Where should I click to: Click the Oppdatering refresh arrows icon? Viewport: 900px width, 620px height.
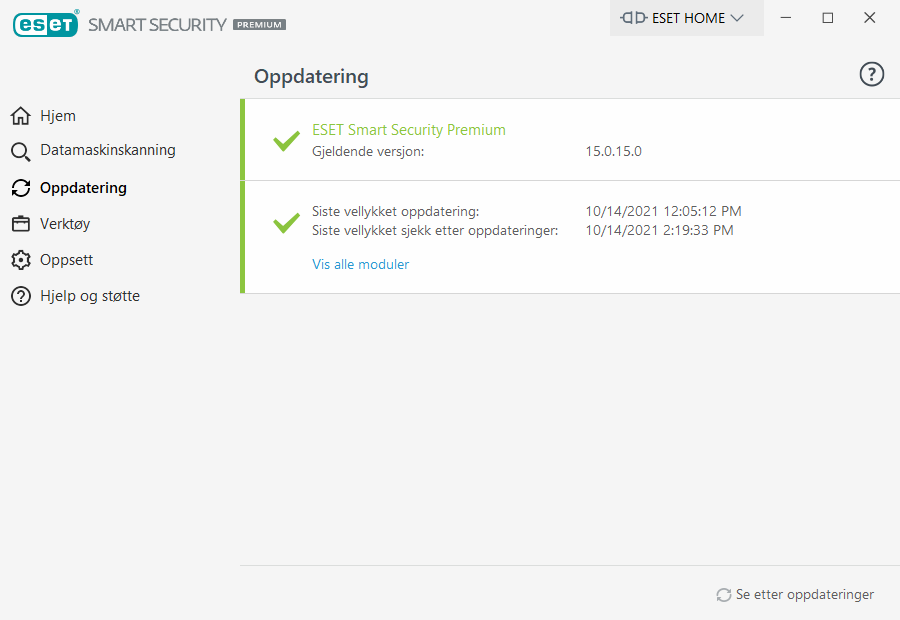click(21, 188)
